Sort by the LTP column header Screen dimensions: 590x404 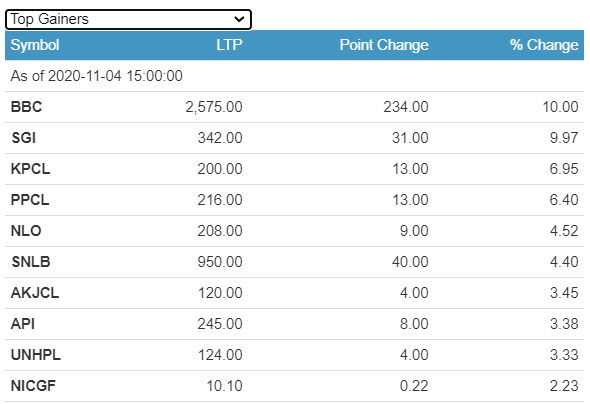229,45
